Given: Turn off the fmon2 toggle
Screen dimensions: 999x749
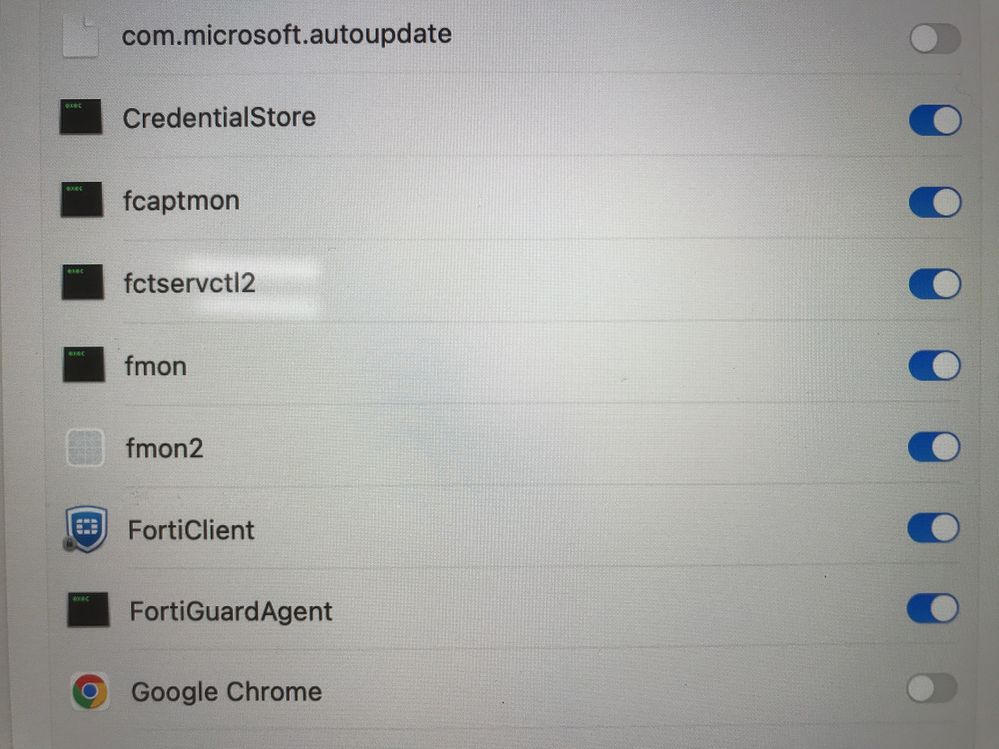Looking at the screenshot, I should [x=934, y=447].
